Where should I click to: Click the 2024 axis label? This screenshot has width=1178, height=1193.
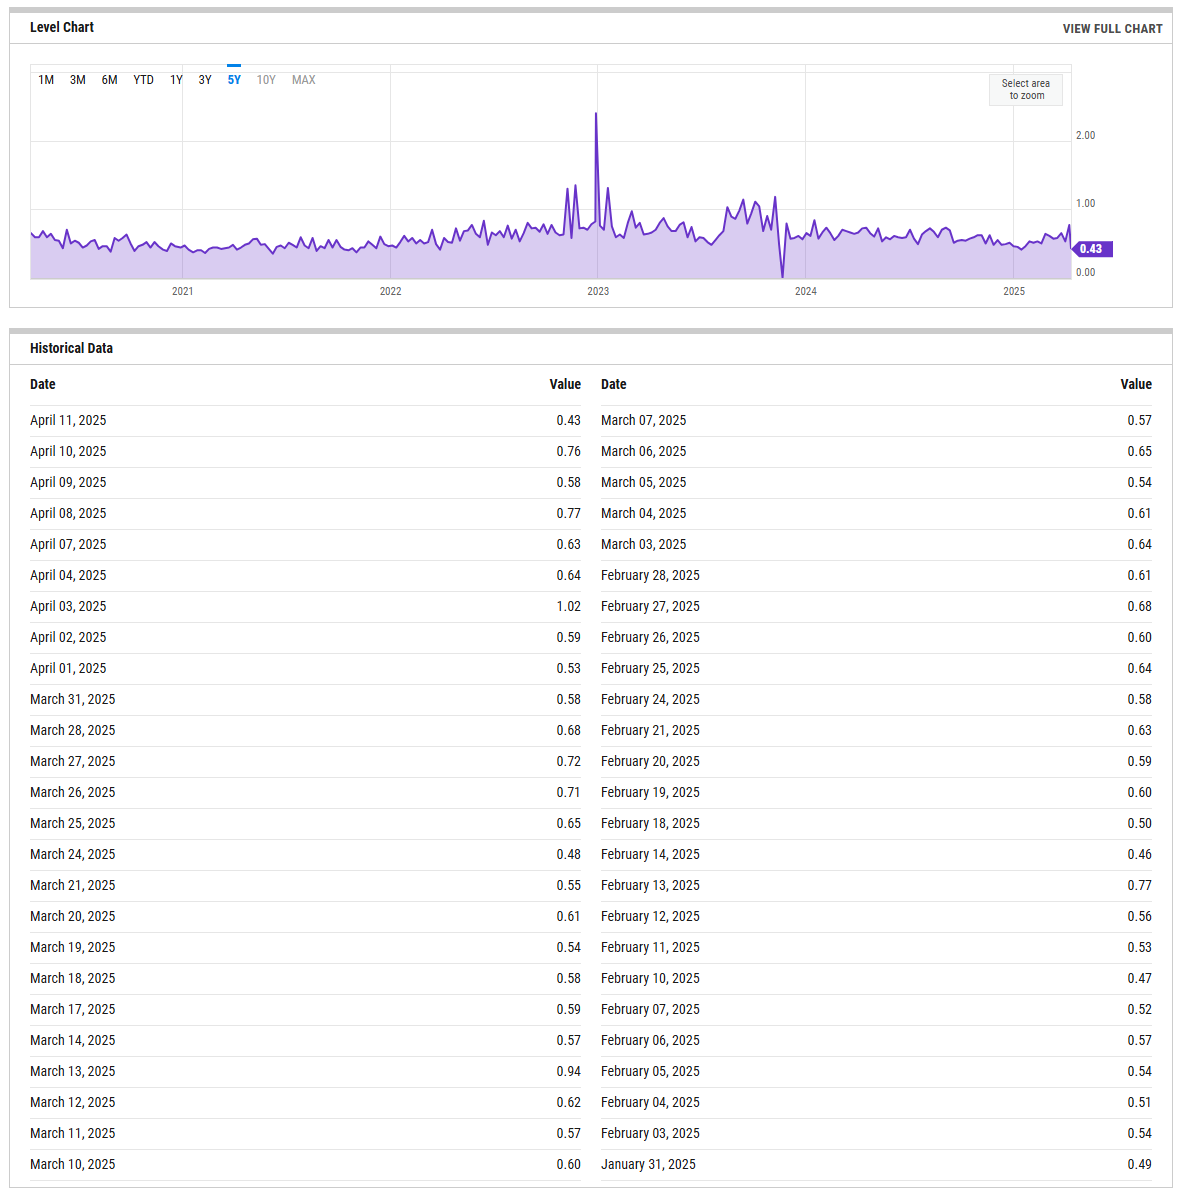806,291
